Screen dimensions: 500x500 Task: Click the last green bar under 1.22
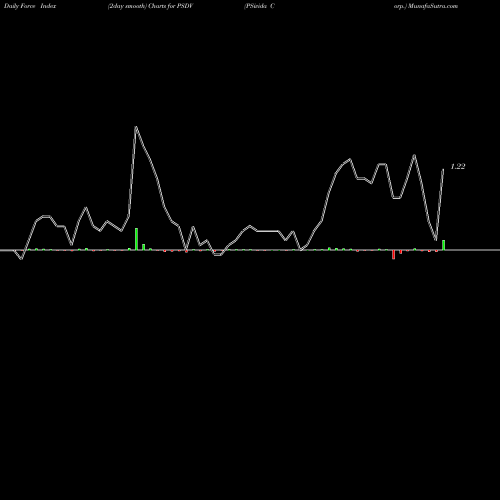(443, 245)
